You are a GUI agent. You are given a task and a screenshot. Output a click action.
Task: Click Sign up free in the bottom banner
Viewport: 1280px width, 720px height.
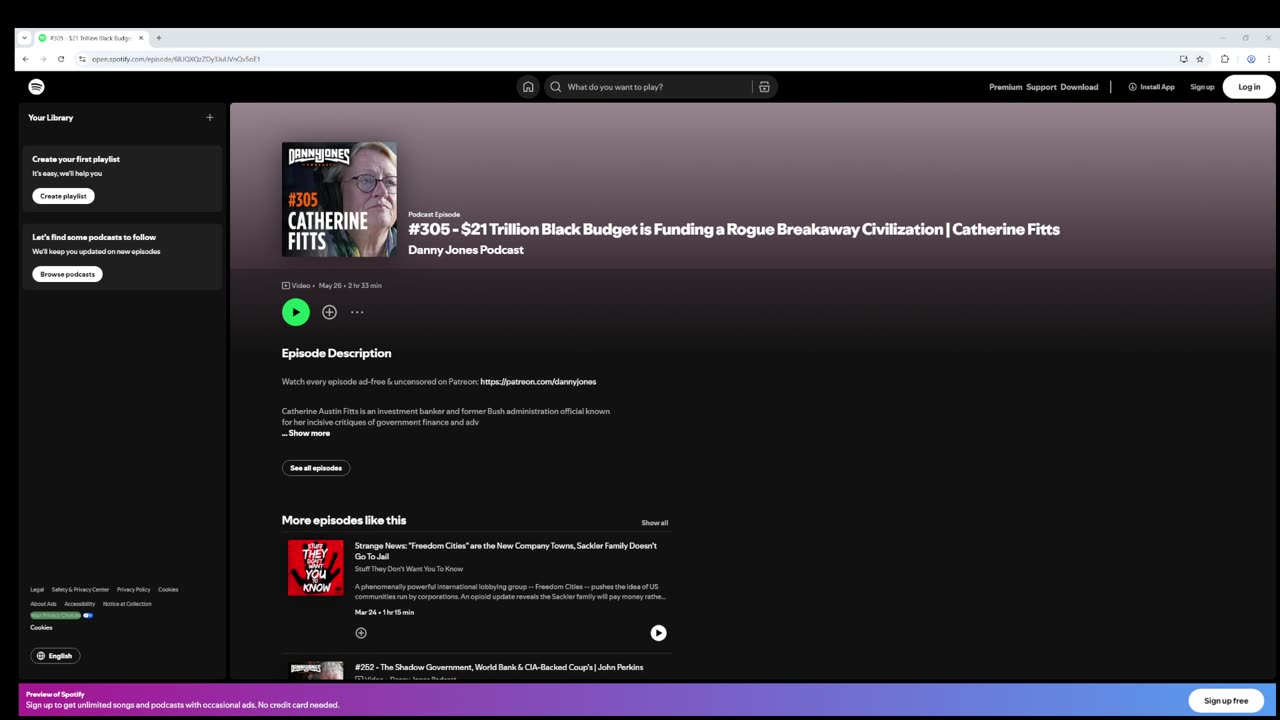(x=1226, y=700)
